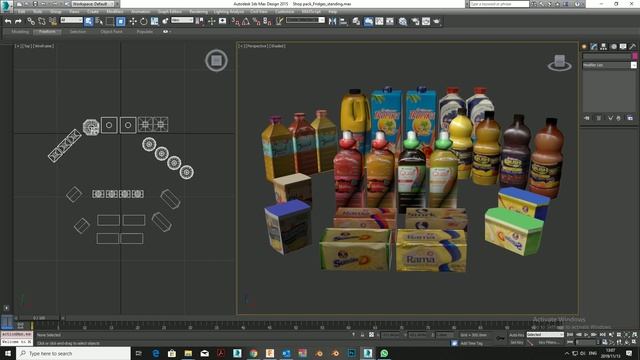Click the Unlink Selection tool
Image resolution: width=640 pixels, height=360 pixels.
point(42,21)
